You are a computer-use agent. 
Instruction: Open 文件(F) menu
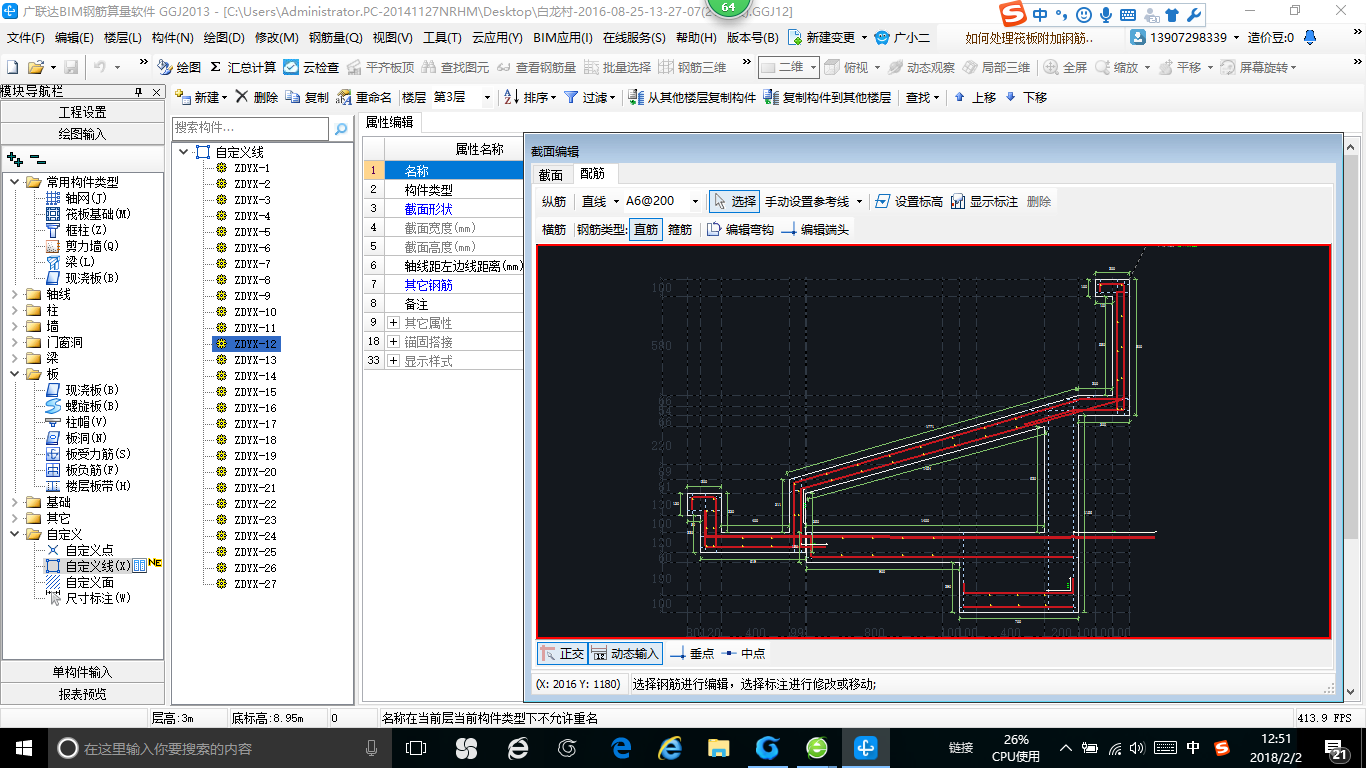point(26,37)
